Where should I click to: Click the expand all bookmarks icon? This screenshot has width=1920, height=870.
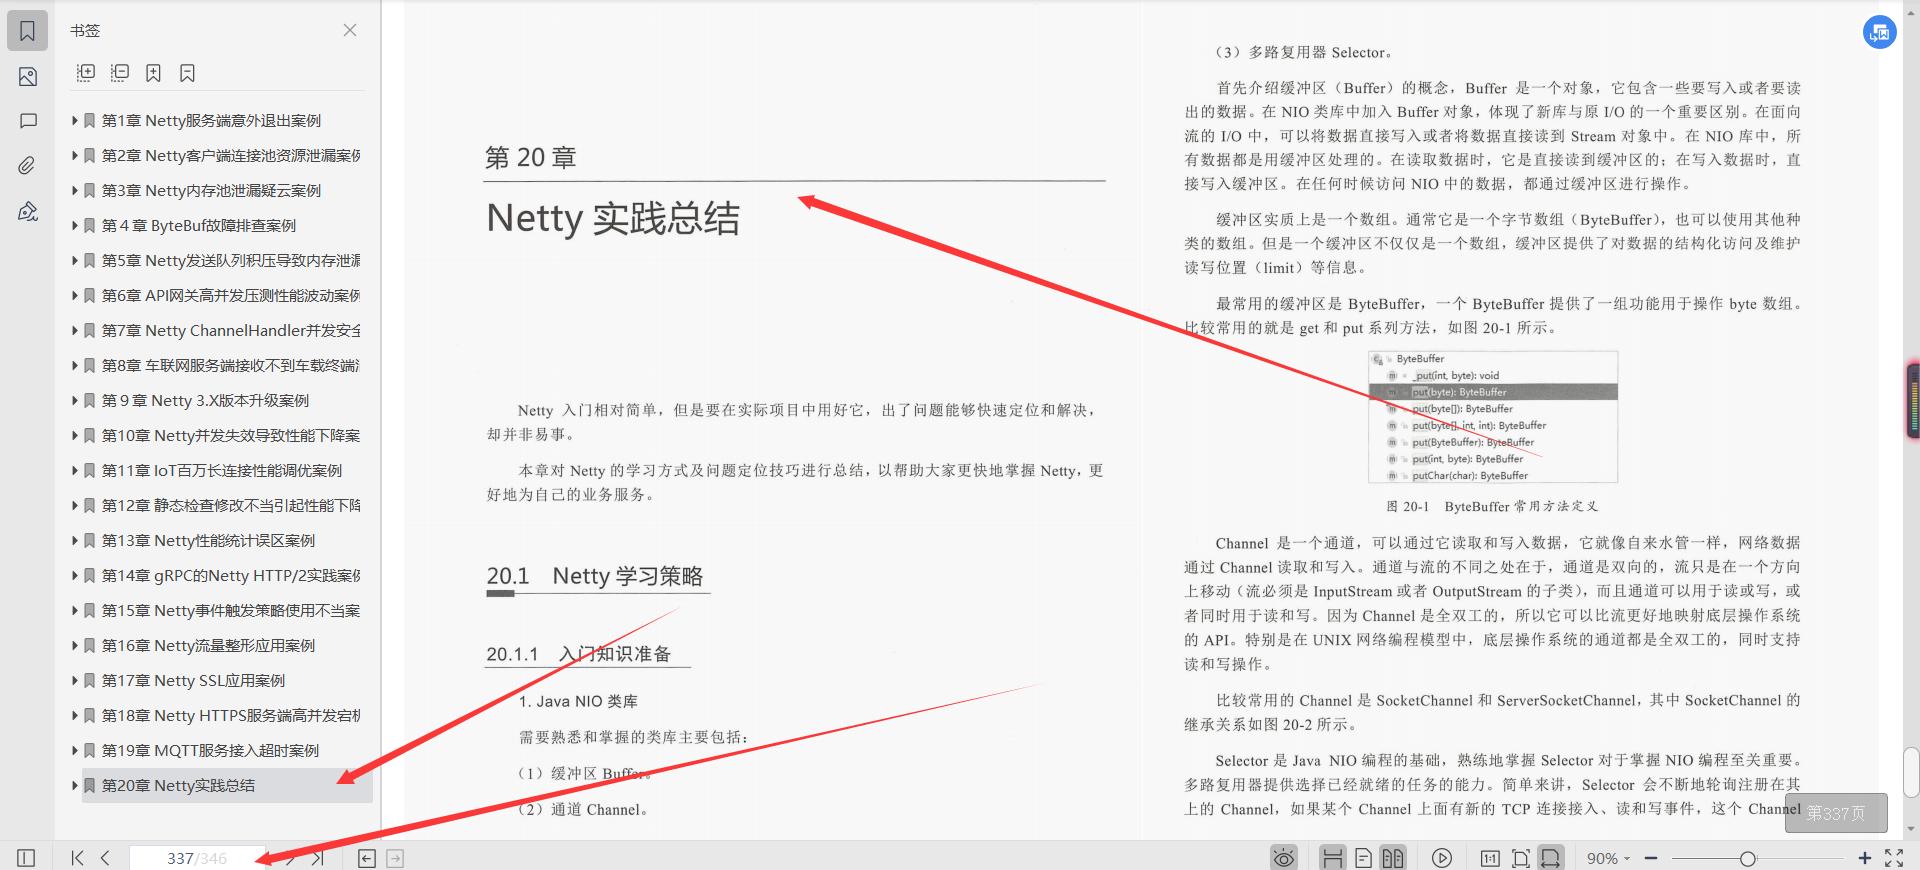[x=86, y=72]
